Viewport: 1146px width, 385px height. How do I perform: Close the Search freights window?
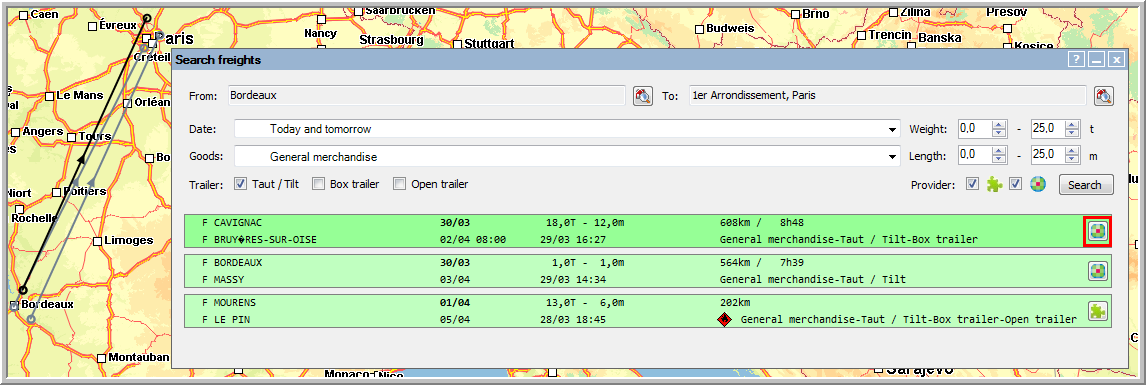[1116, 60]
